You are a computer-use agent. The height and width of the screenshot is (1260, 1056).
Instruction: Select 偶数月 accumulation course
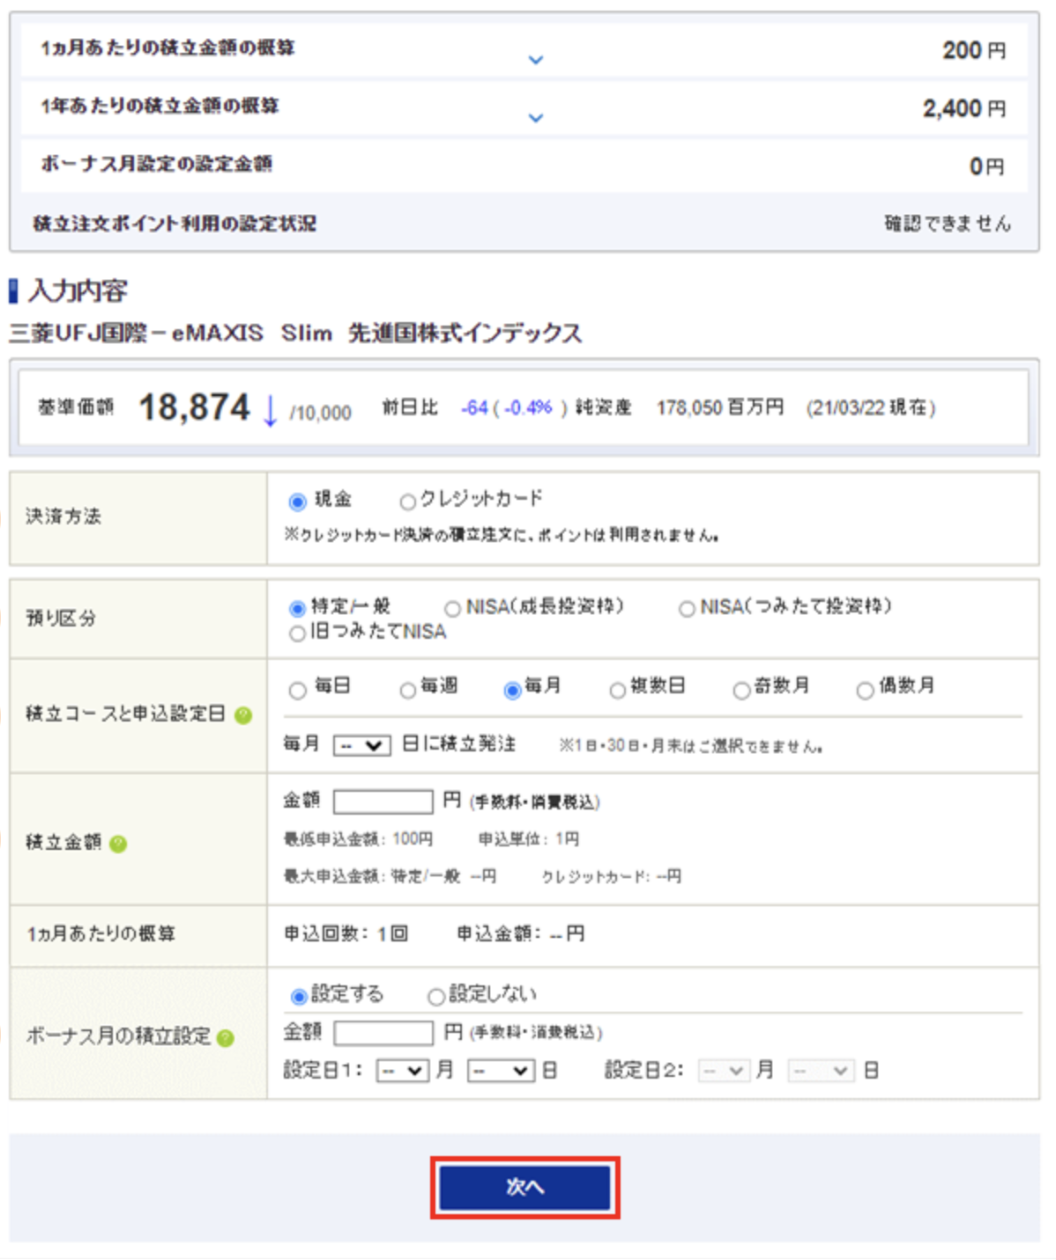coord(865,690)
